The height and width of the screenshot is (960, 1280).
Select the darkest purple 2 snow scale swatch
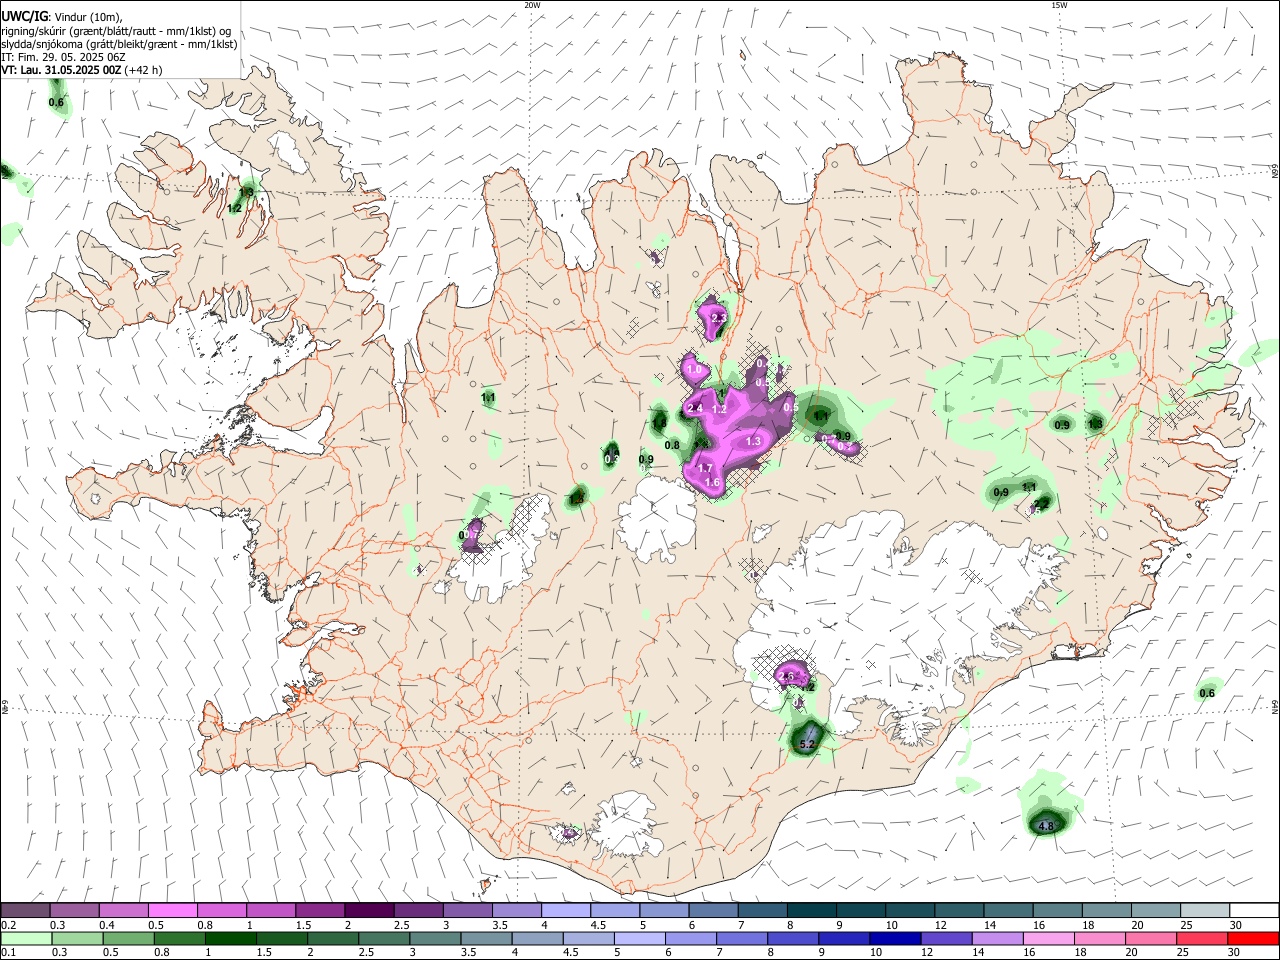[369, 911]
